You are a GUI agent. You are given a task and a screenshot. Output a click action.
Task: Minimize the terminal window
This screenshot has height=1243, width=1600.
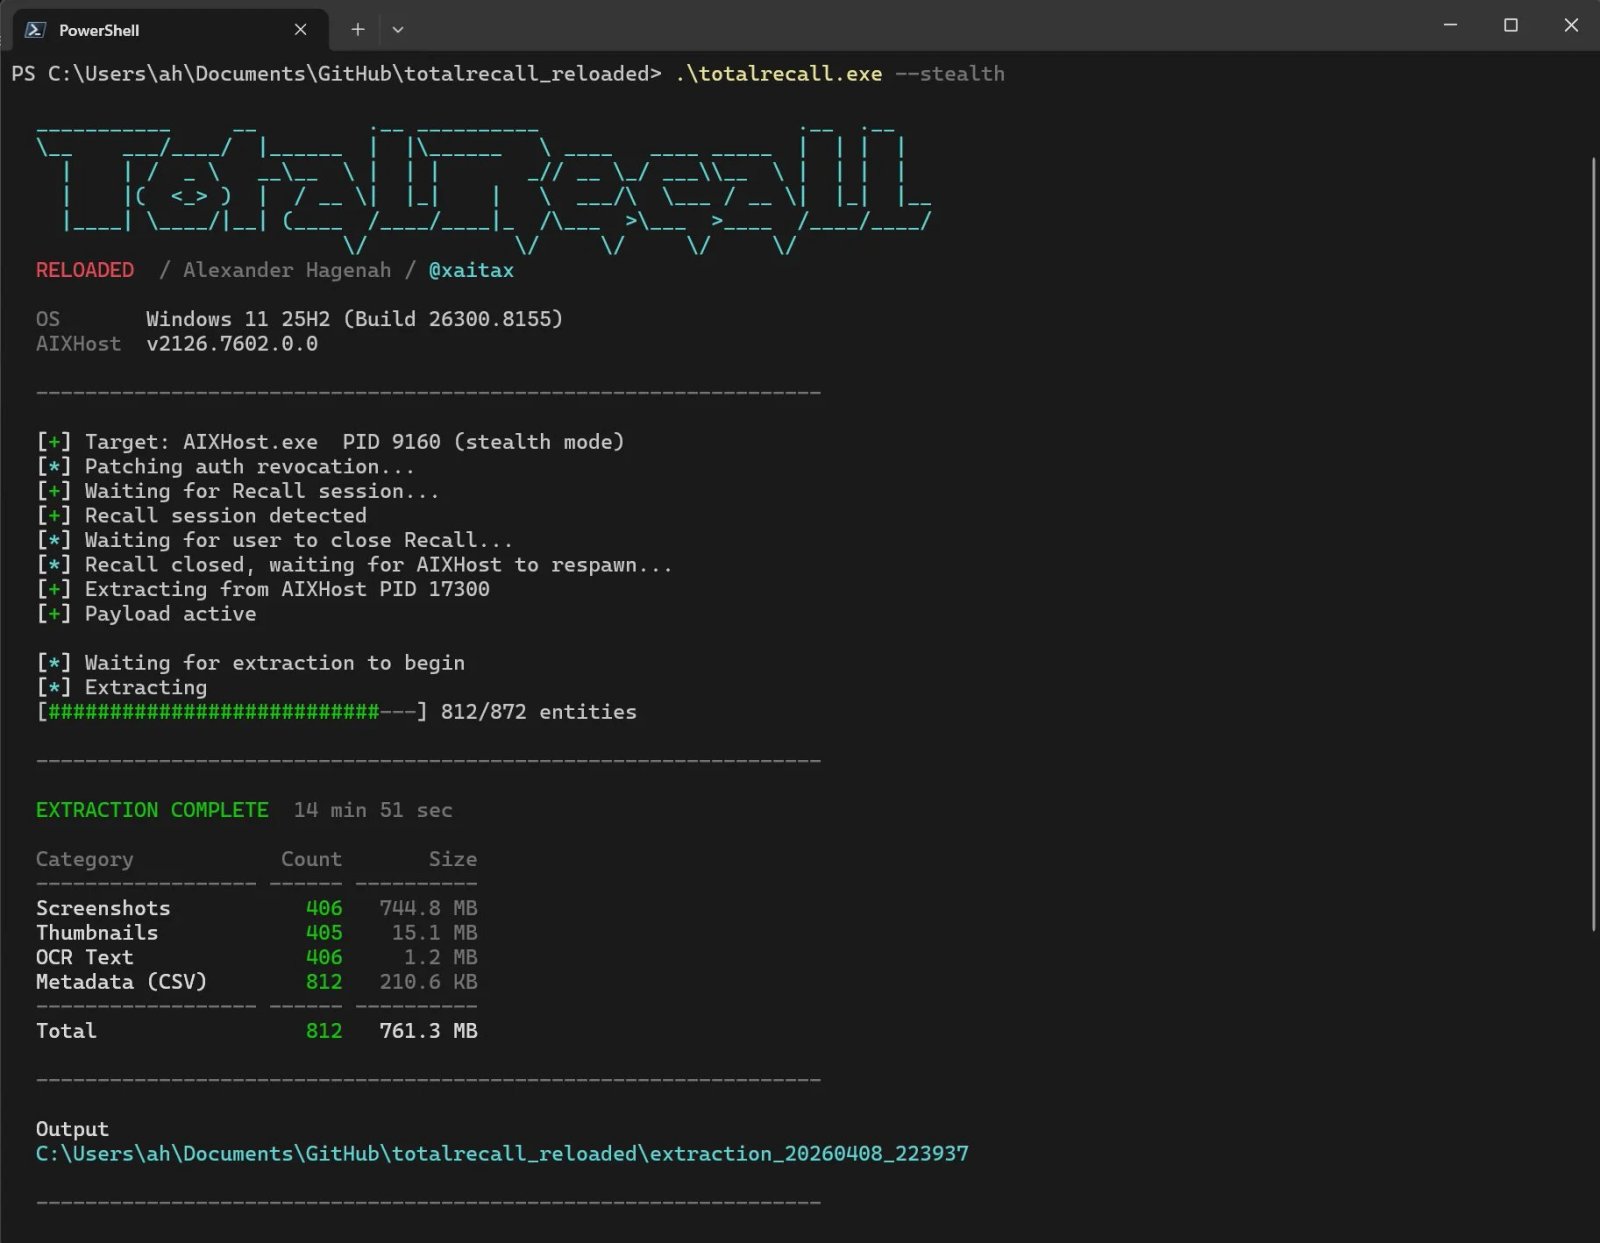1450,25
